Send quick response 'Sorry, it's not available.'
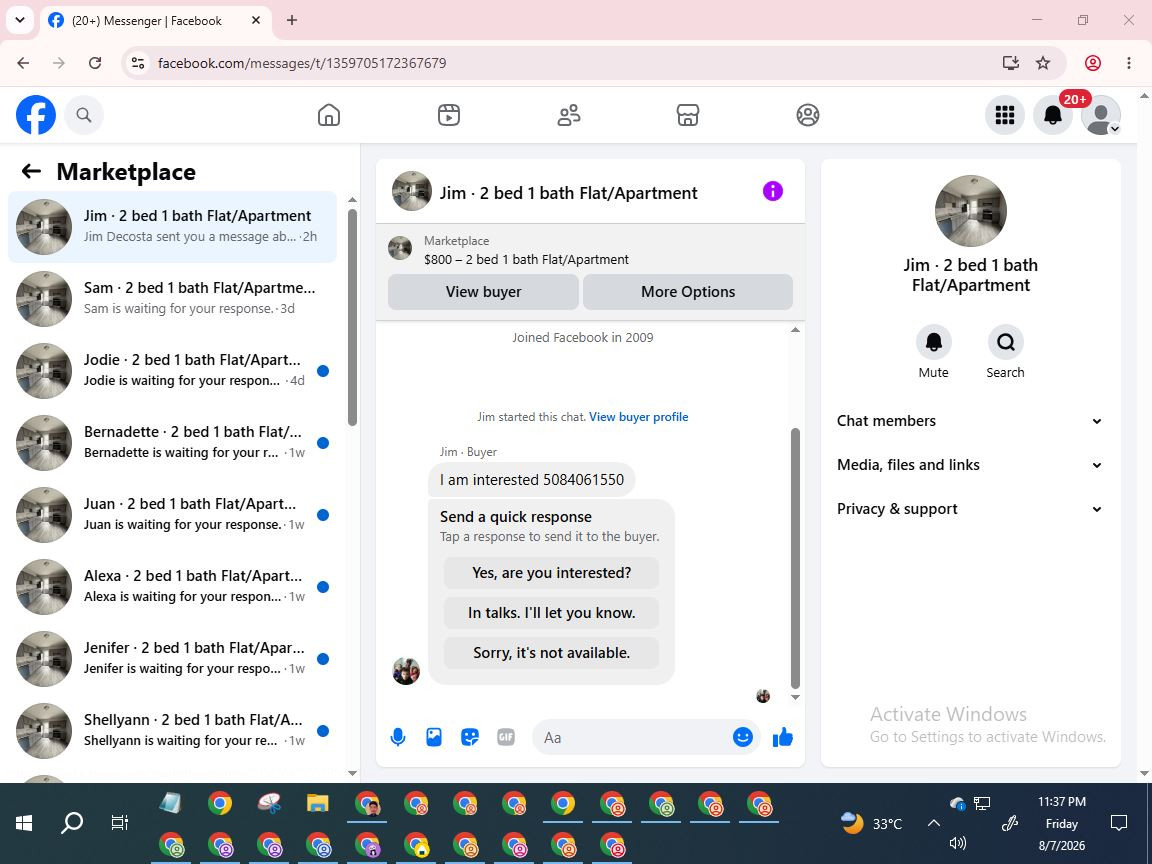The width and height of the screenshot is (1152, 864). point(552,652)
